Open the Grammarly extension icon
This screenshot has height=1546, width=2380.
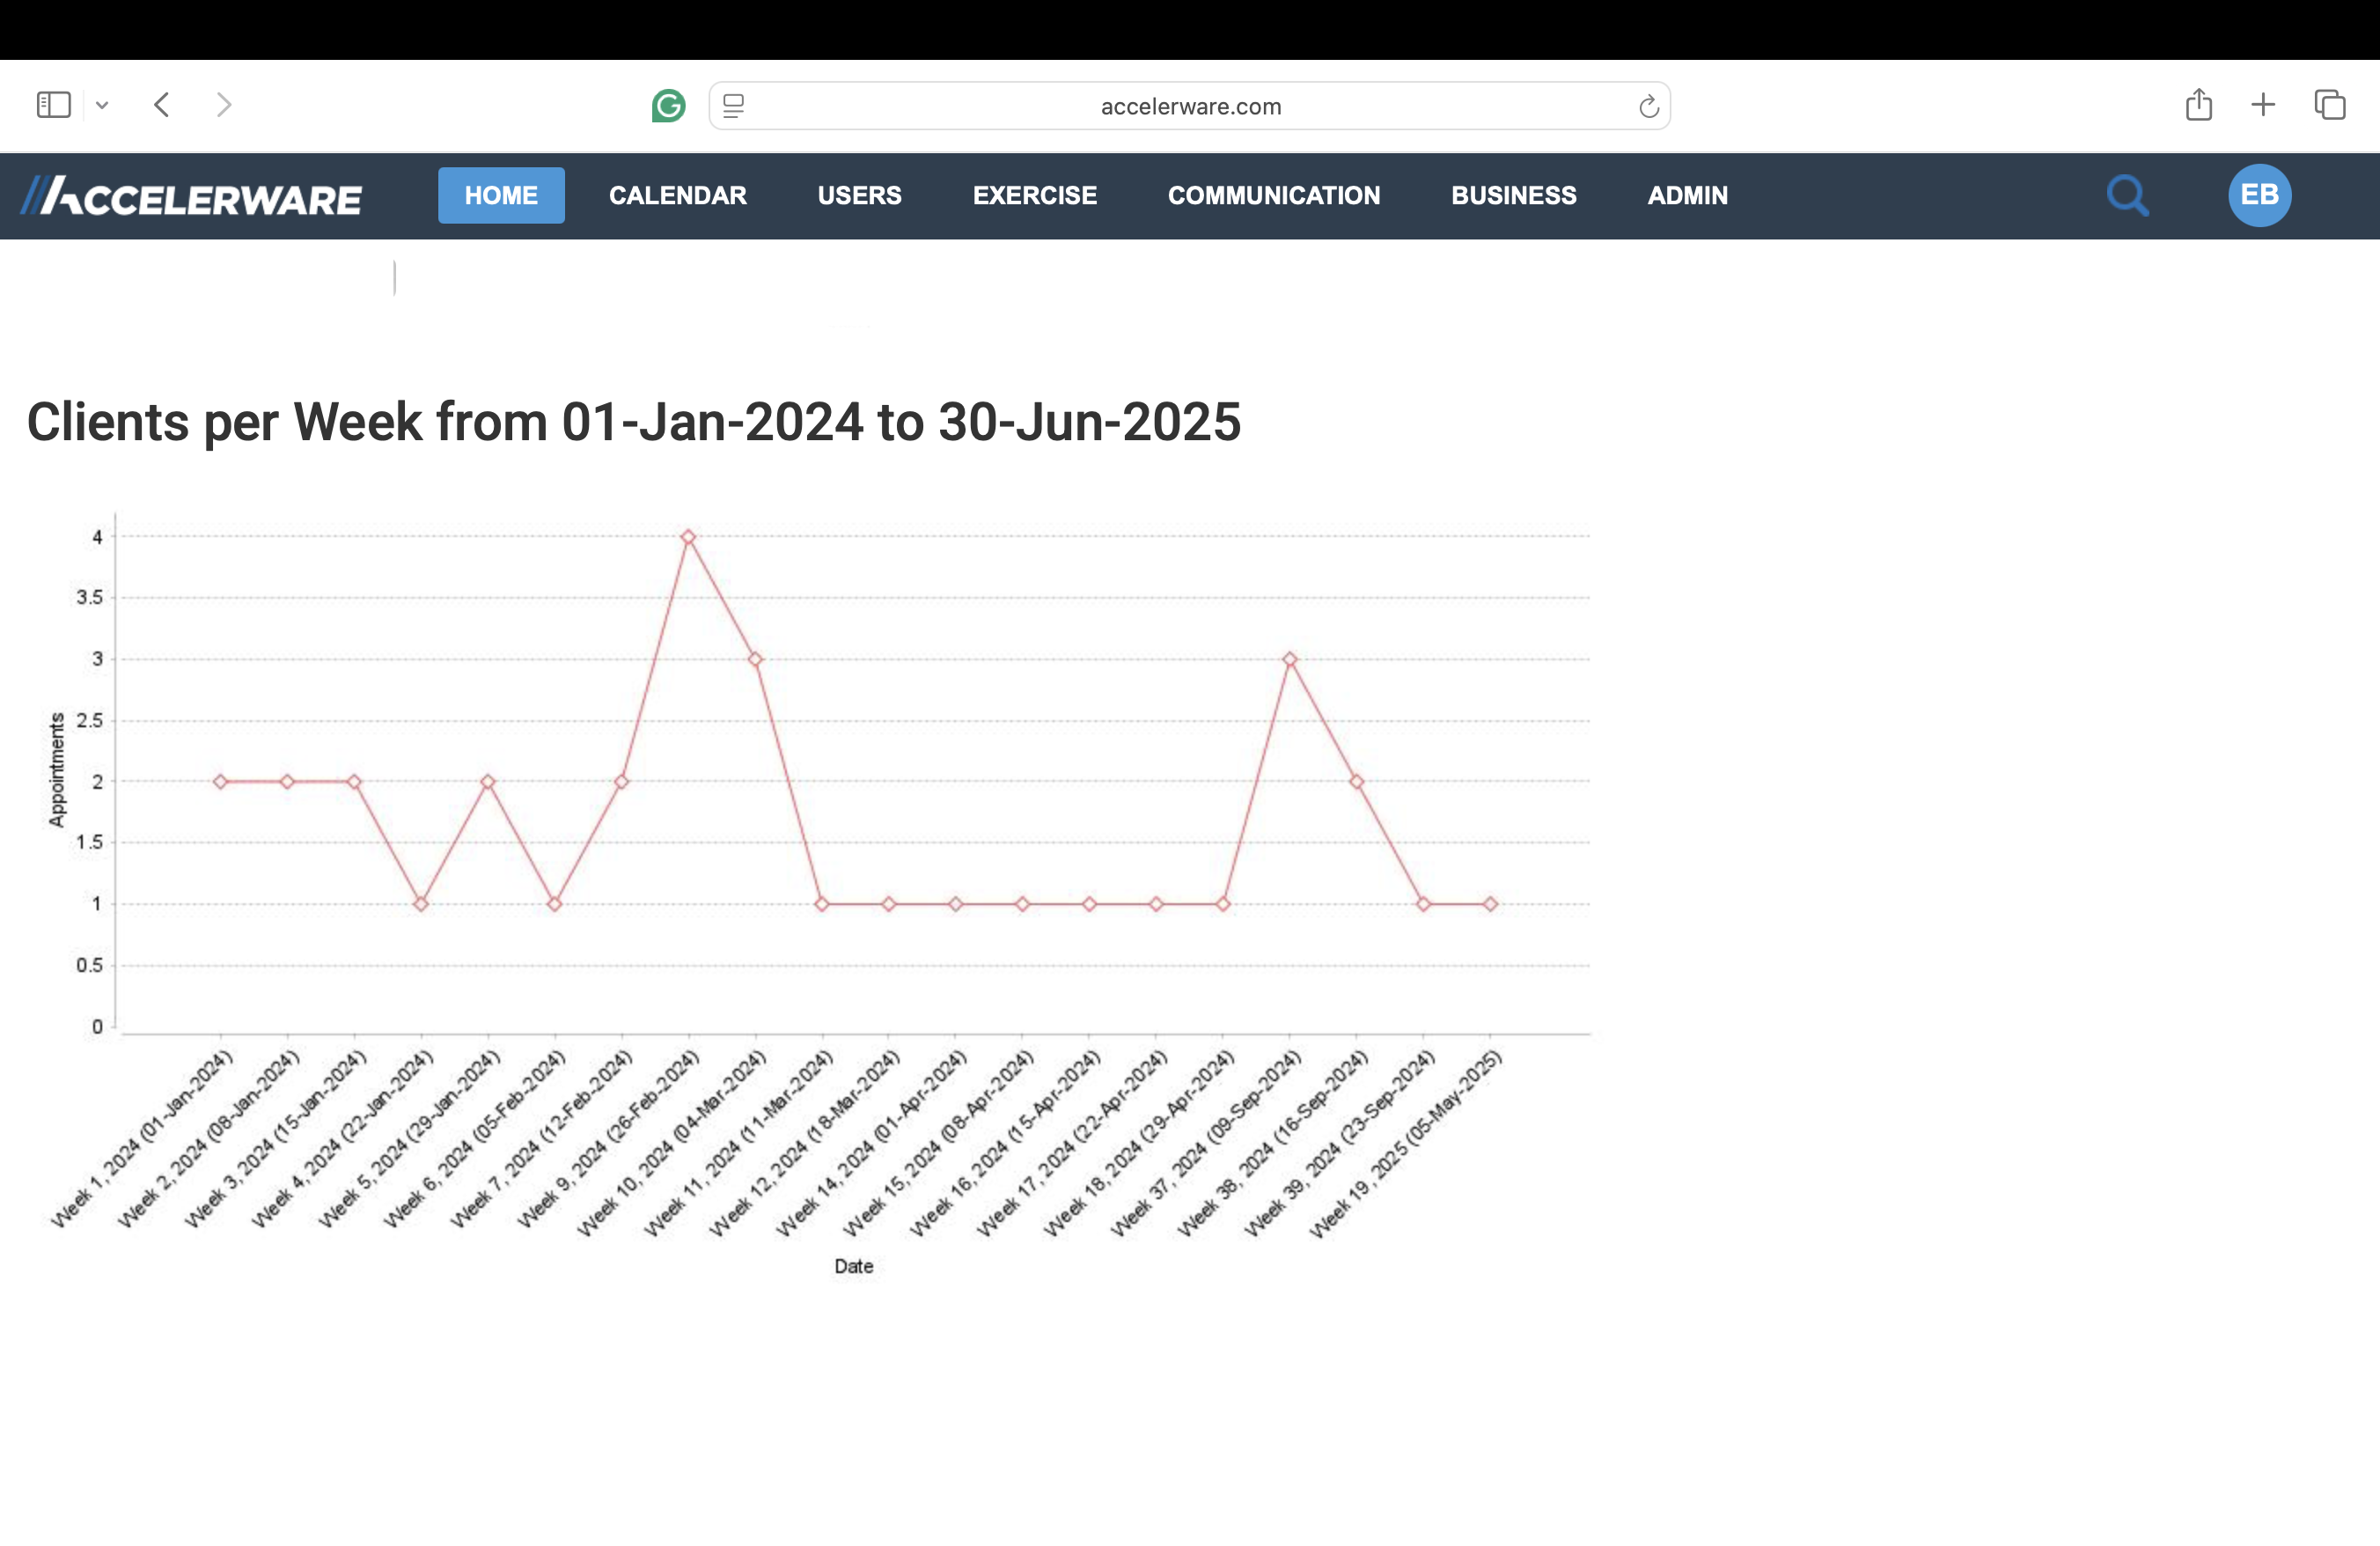[668, 106]
